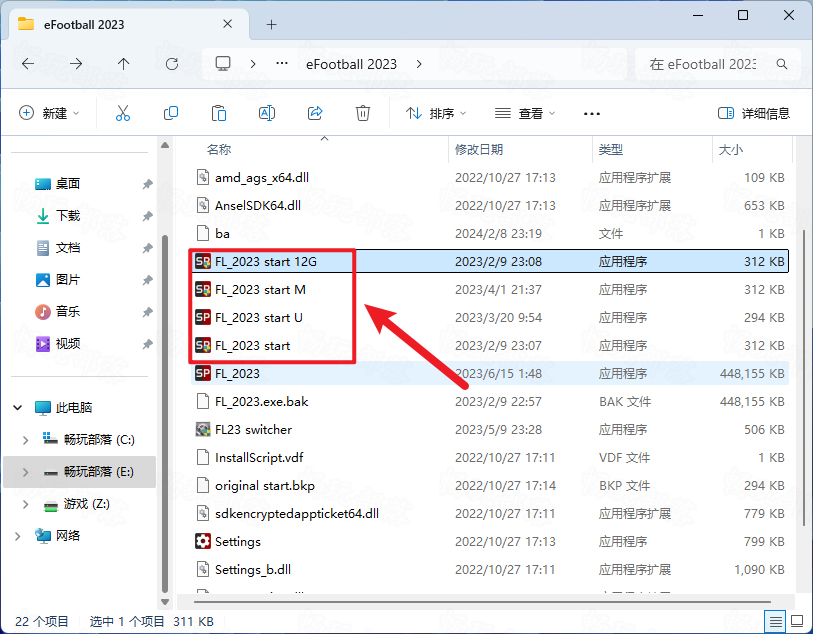Switch to large thumbnails view icon
This screenshot has height=634, width=813.
click(x=796, y=621)
